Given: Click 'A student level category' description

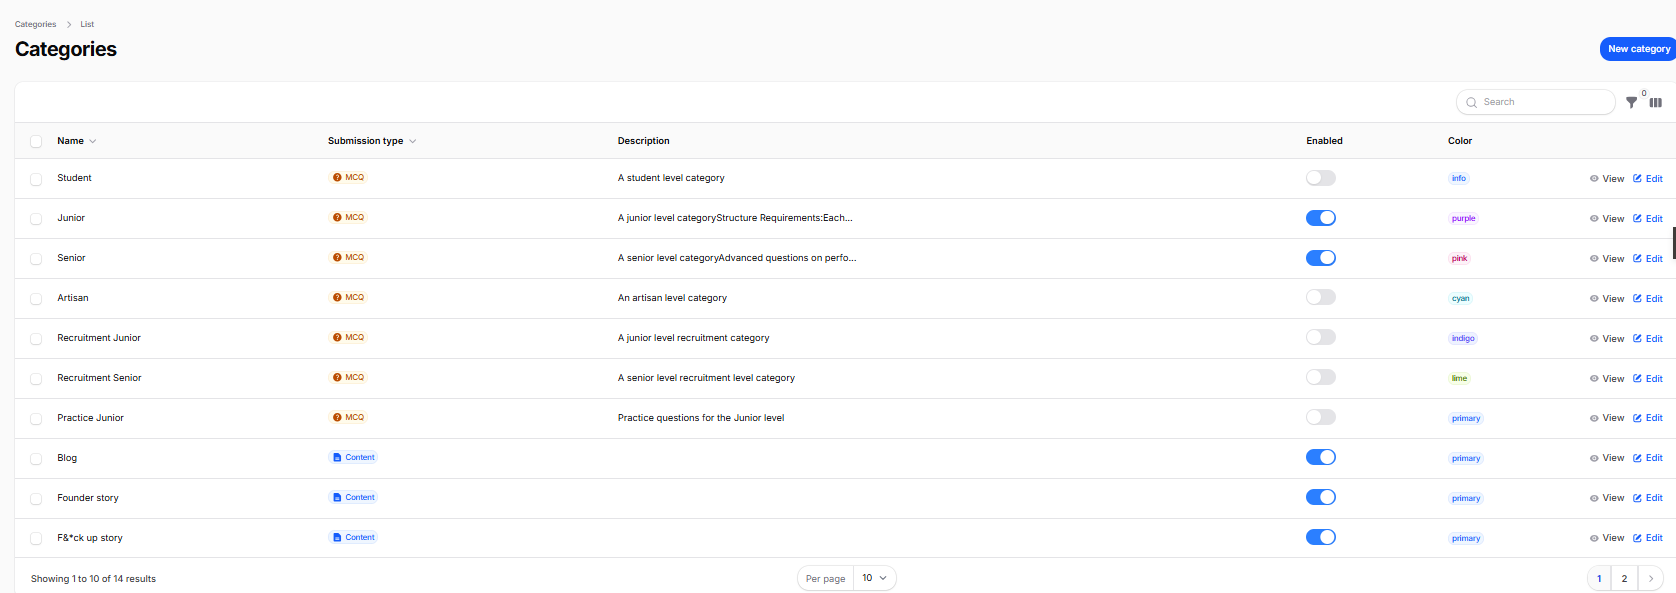Looking at the screenshot, I should coord(671,178).
